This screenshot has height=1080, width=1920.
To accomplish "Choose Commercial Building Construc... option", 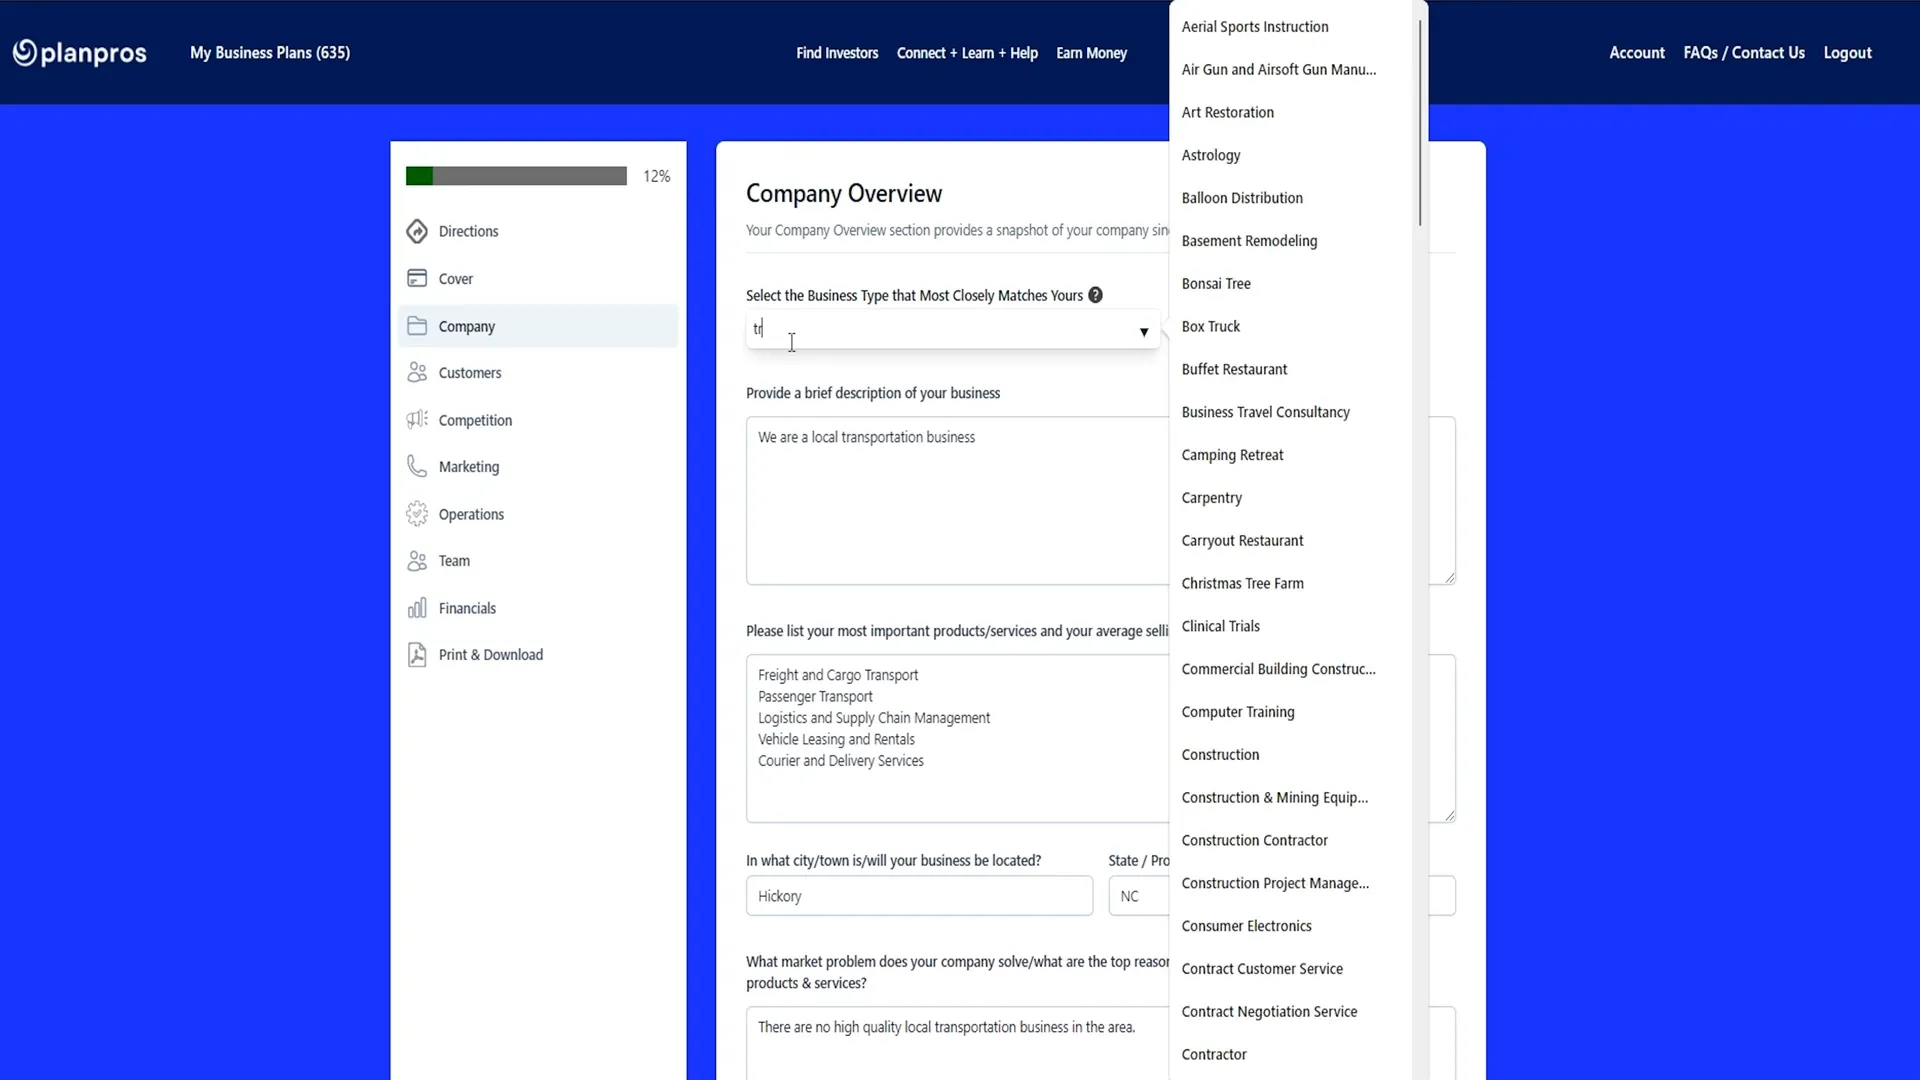I will pyautogui.click(x=1290, y=669).
